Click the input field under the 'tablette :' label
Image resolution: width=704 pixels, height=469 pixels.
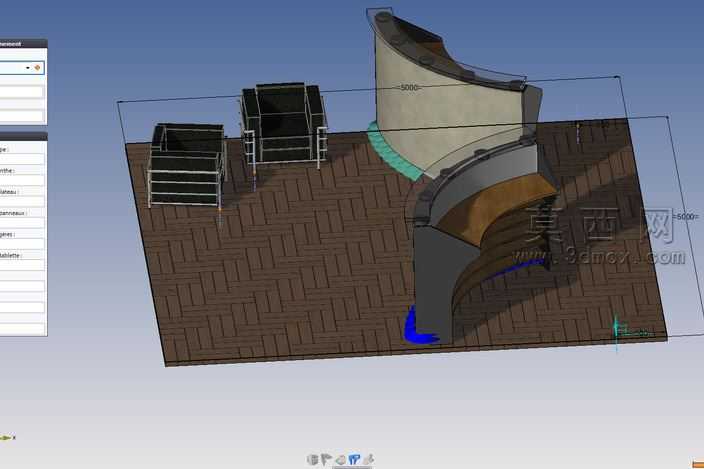[22, 265]
